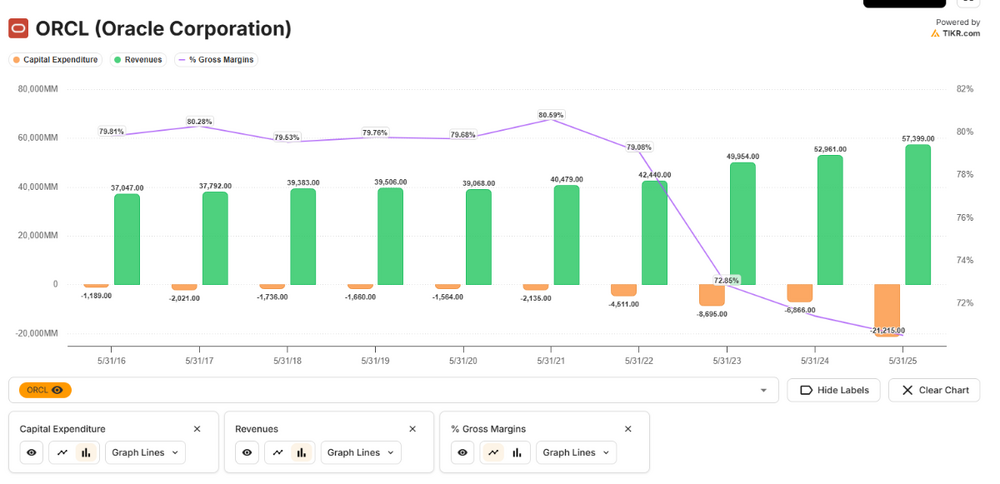Expand the ticker selector dropdown arrow
Image resolution: width=1000 pixels, height=484 pixels.
pos(763,390)
